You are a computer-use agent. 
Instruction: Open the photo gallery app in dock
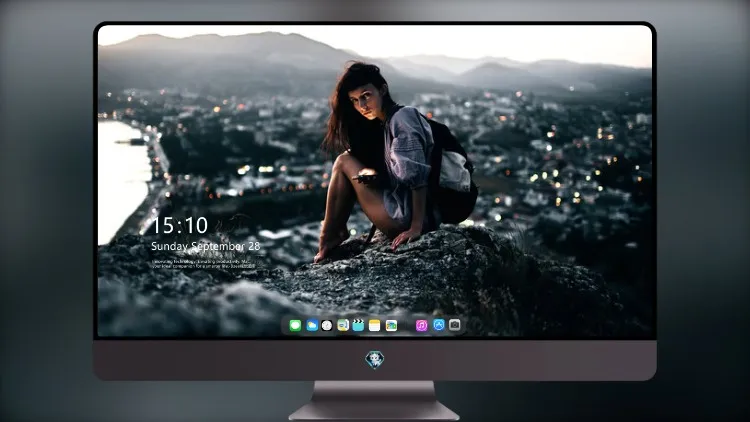click(x=391, y=325)
